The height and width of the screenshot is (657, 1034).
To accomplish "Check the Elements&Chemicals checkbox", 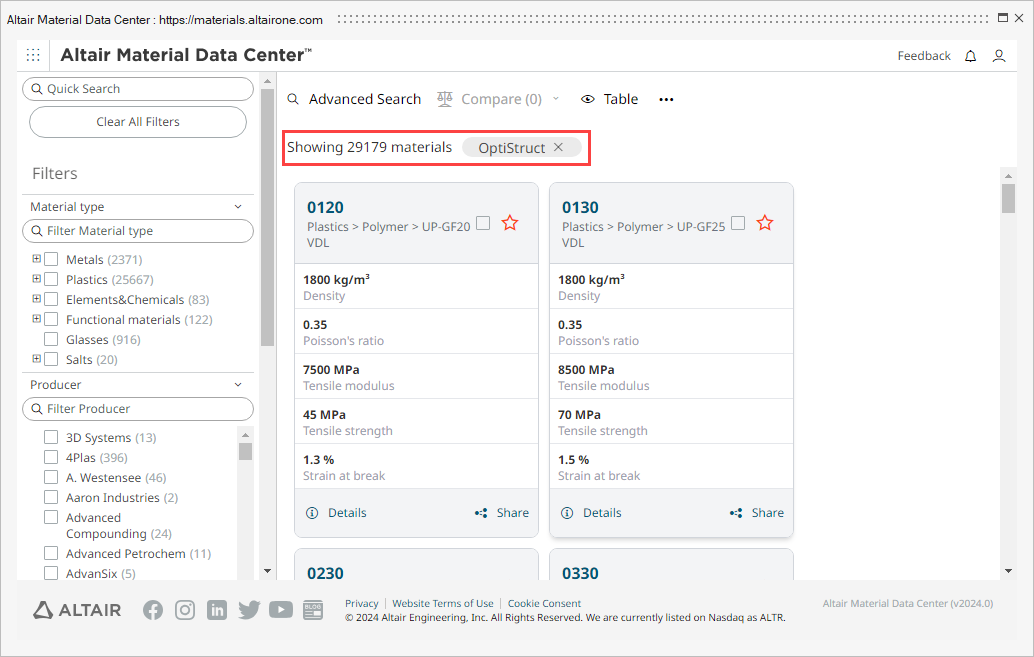I will coord(51,299).
